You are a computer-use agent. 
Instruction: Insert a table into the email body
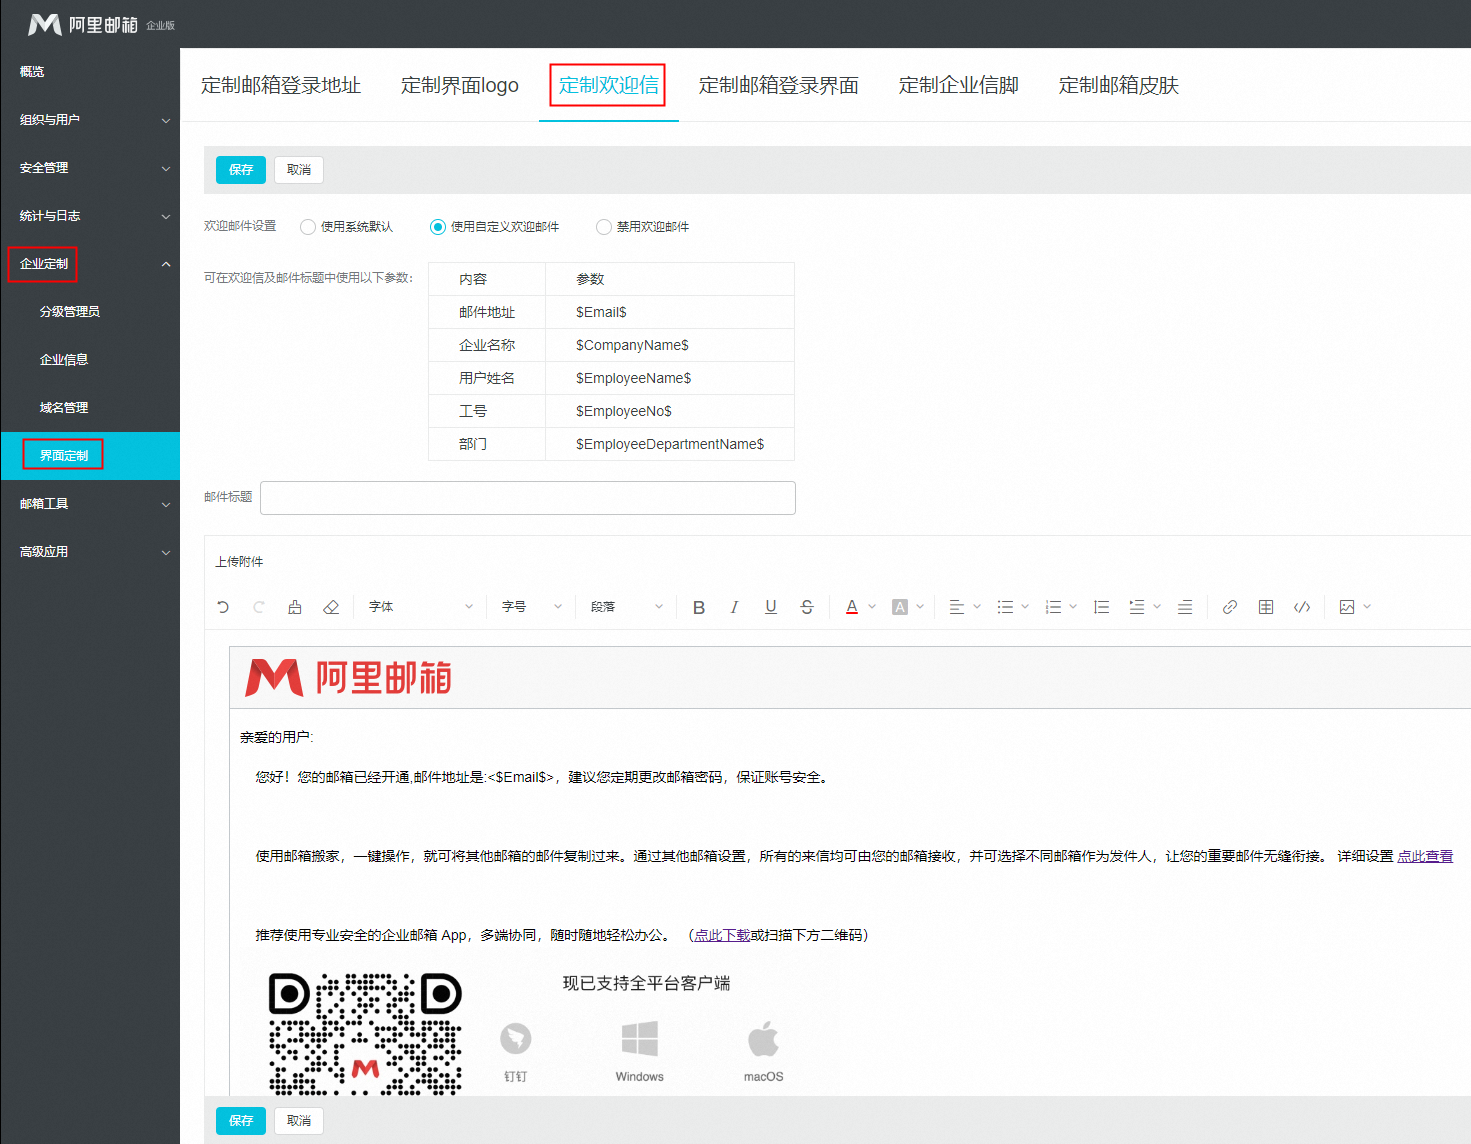pyautogui.click(x=1265, y=606)
